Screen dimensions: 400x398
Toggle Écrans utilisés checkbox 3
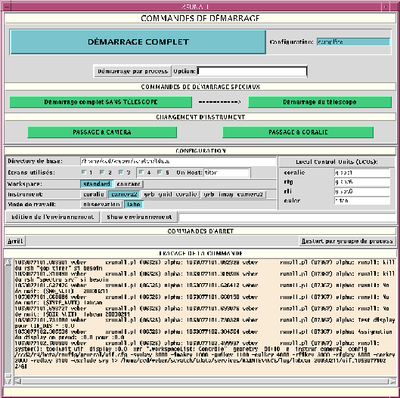121,173
